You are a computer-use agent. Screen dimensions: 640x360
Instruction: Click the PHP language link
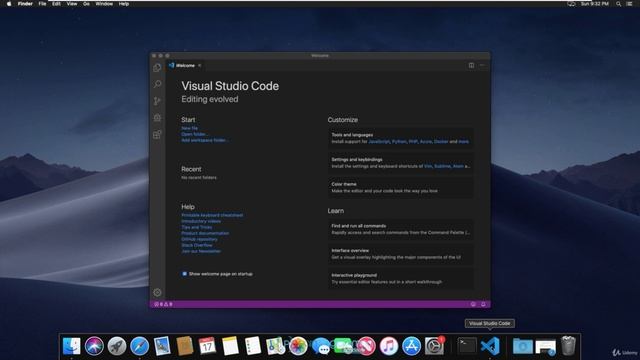point(413,142)
